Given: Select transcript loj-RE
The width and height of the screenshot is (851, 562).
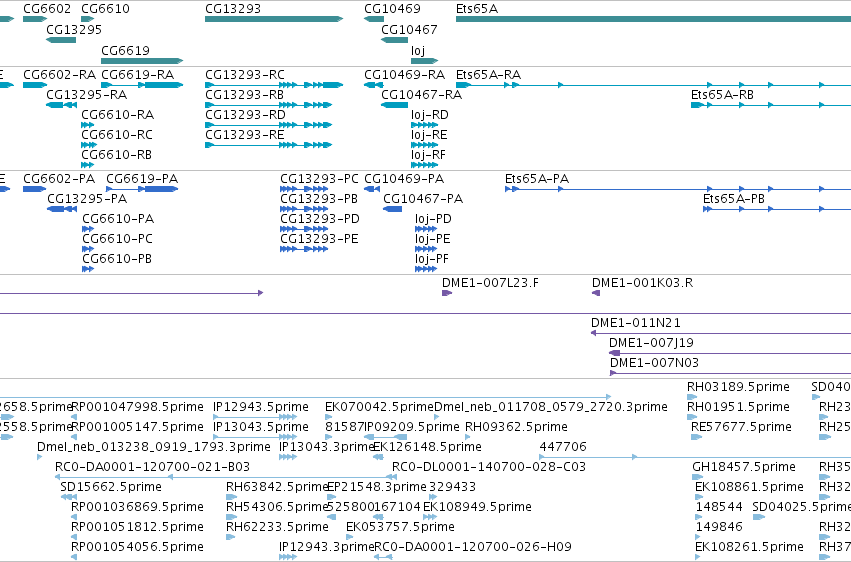Looking at the screenshot, I should click(429, 135).
